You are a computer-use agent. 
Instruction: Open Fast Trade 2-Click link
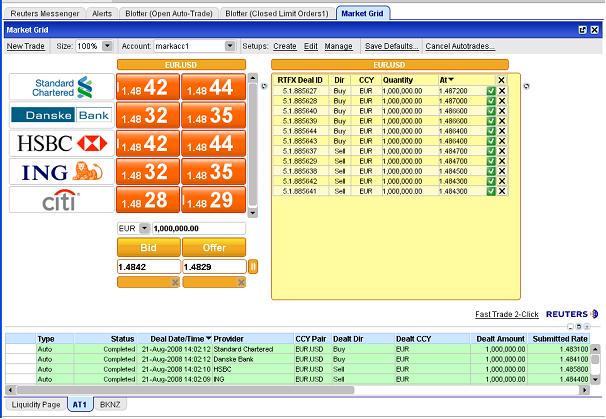point(507,314)
